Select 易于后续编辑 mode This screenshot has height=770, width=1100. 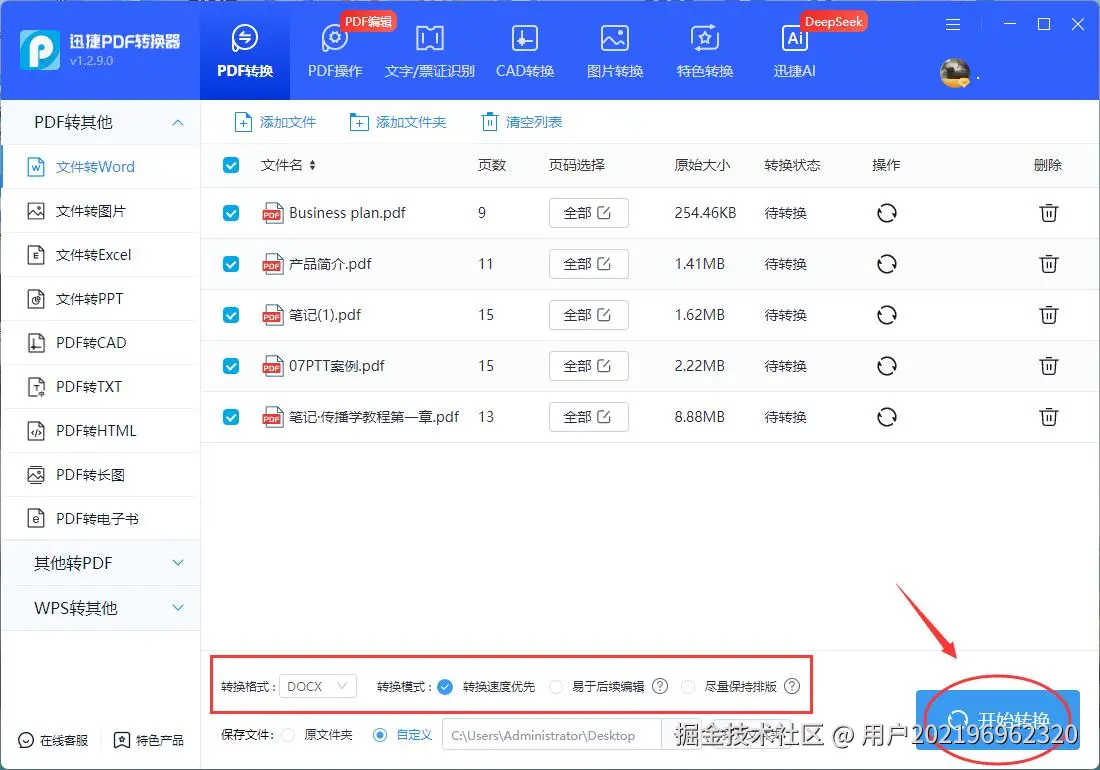556,687
